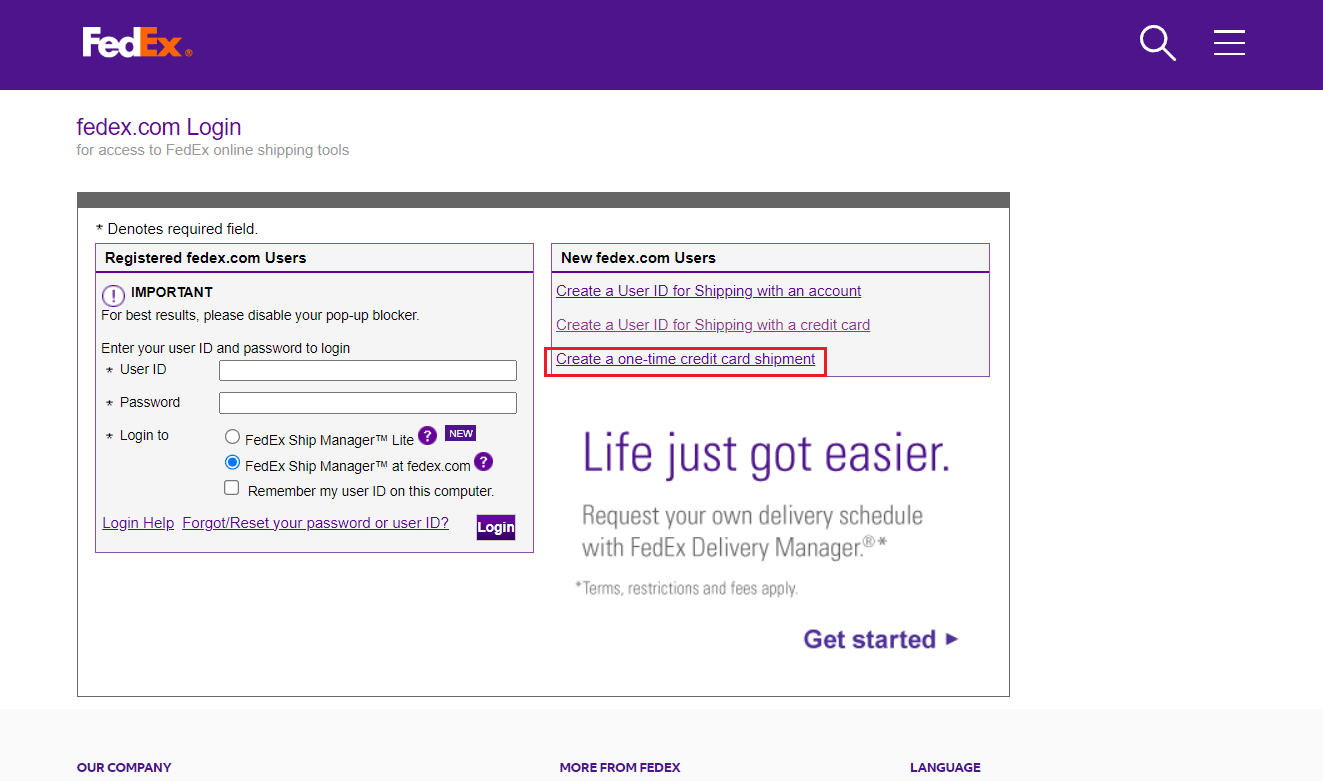Click the Registered fedex.com Users heading
The height and width of the screenshot is (781, 1323).
(x=205, y=258)
